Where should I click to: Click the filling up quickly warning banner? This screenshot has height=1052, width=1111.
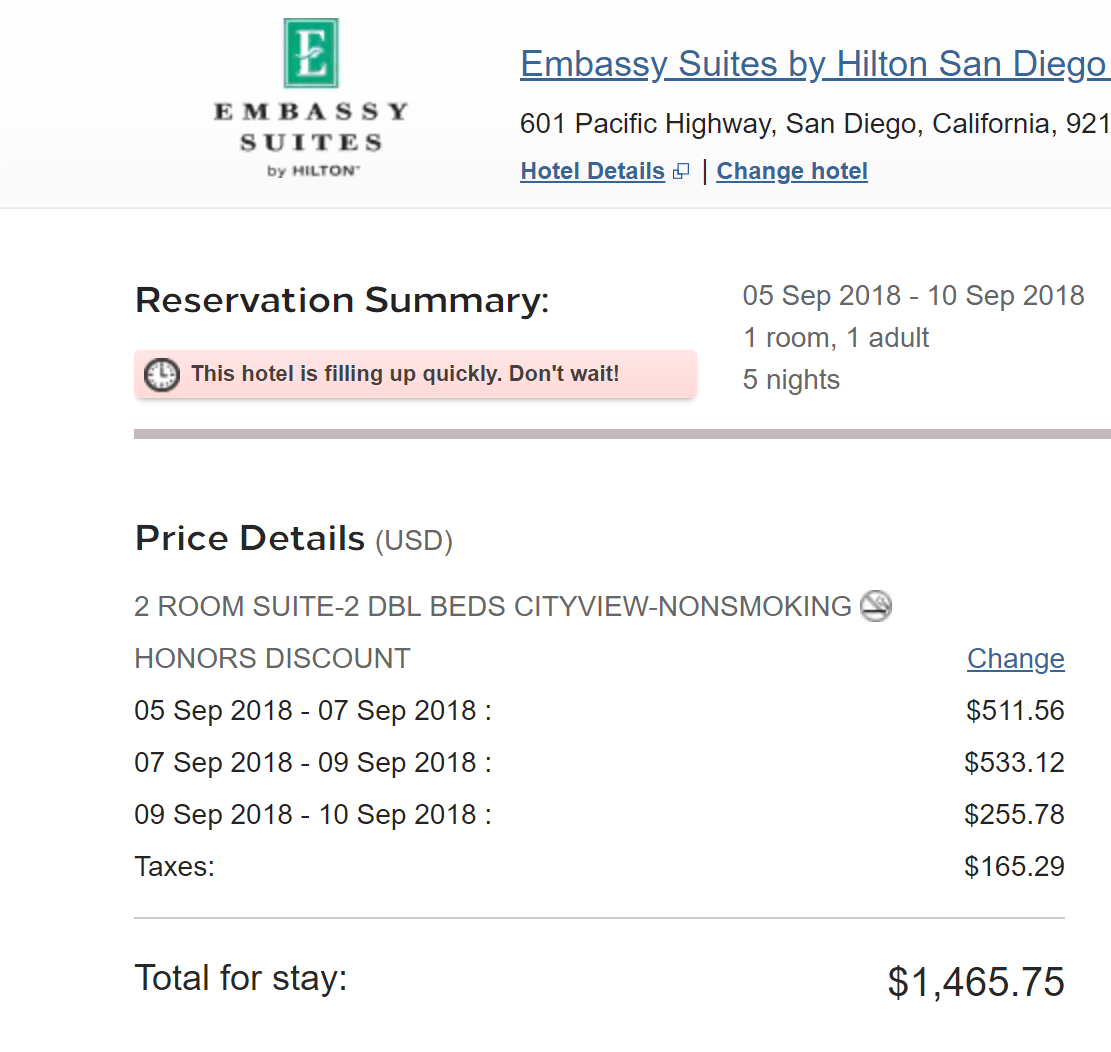coord(416,373)
